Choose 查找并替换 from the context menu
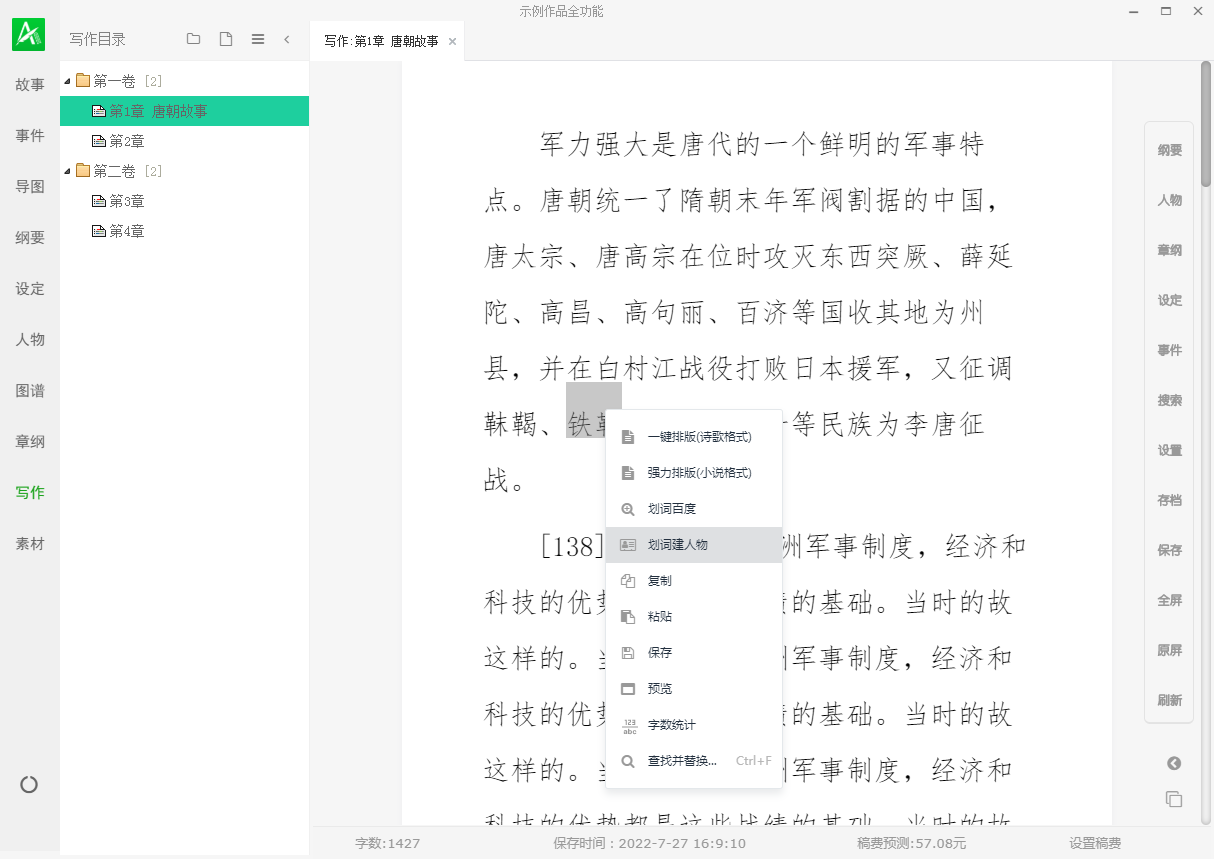Image resolution: width=1214 pixels, height=859 pixels. click(694, 761)
